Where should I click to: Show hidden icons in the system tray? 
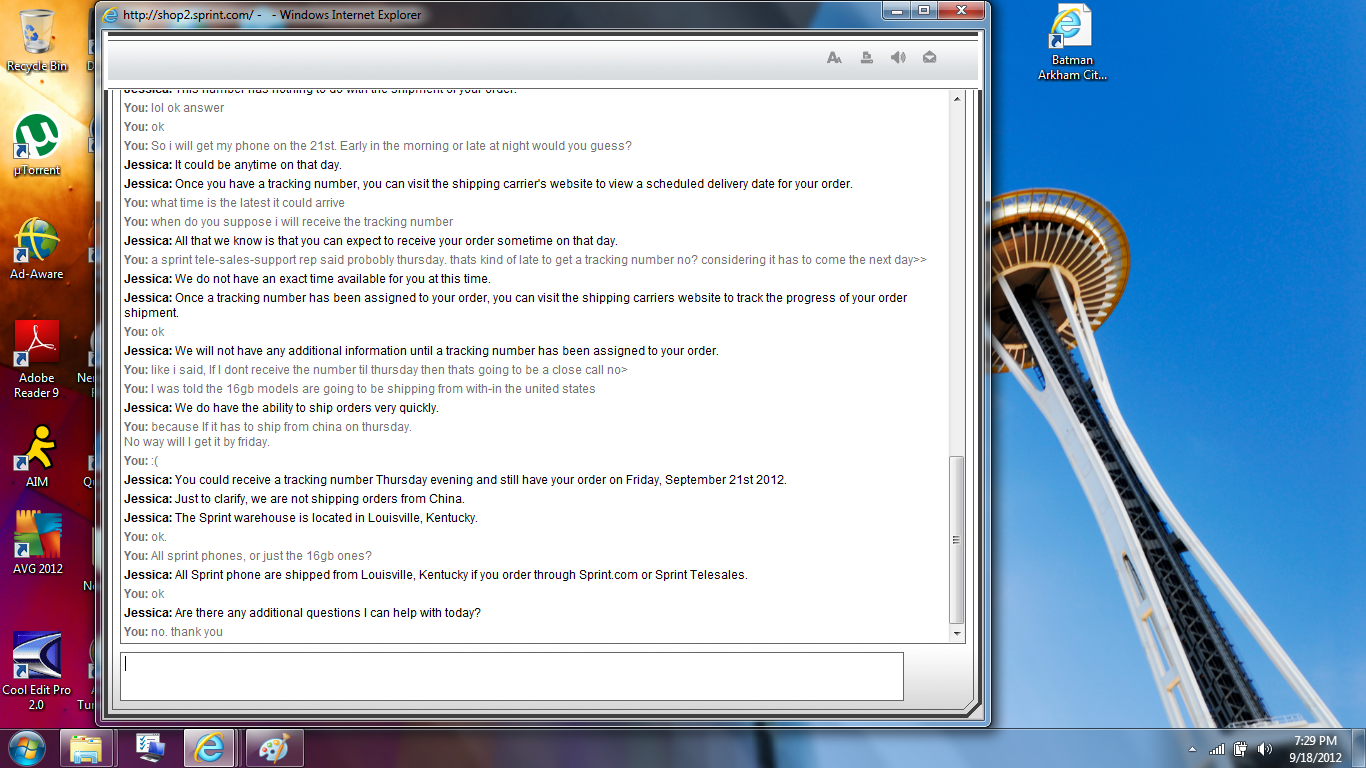[1192, 749]
